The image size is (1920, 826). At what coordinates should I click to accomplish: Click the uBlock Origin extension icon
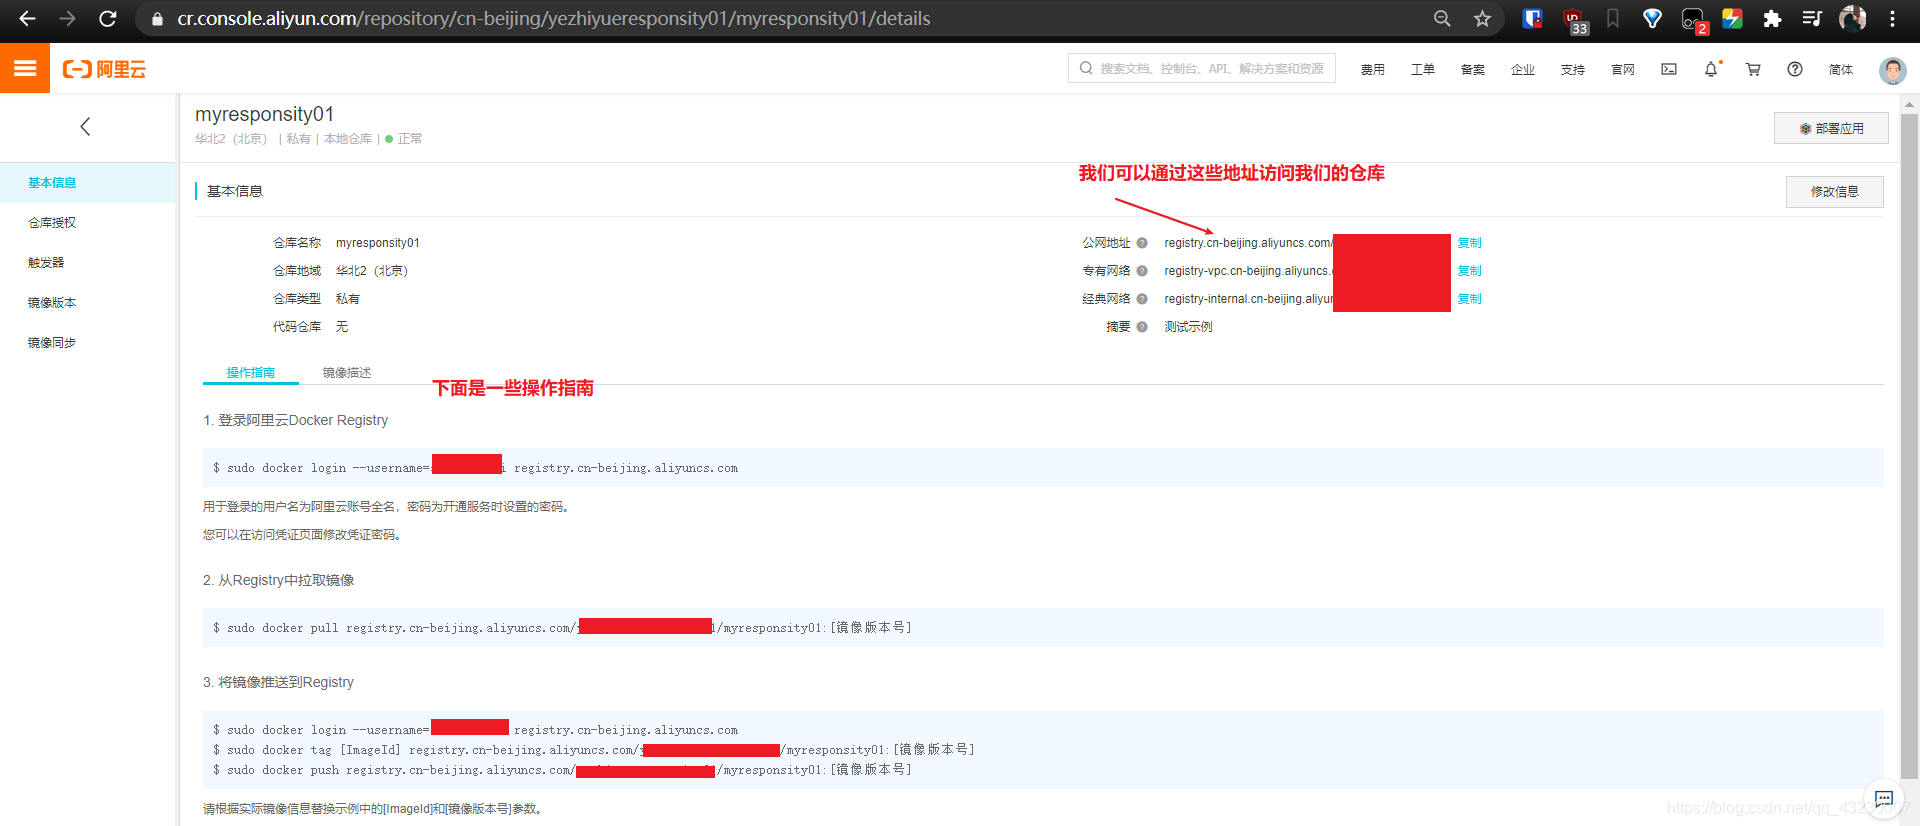click(1573, 19)
